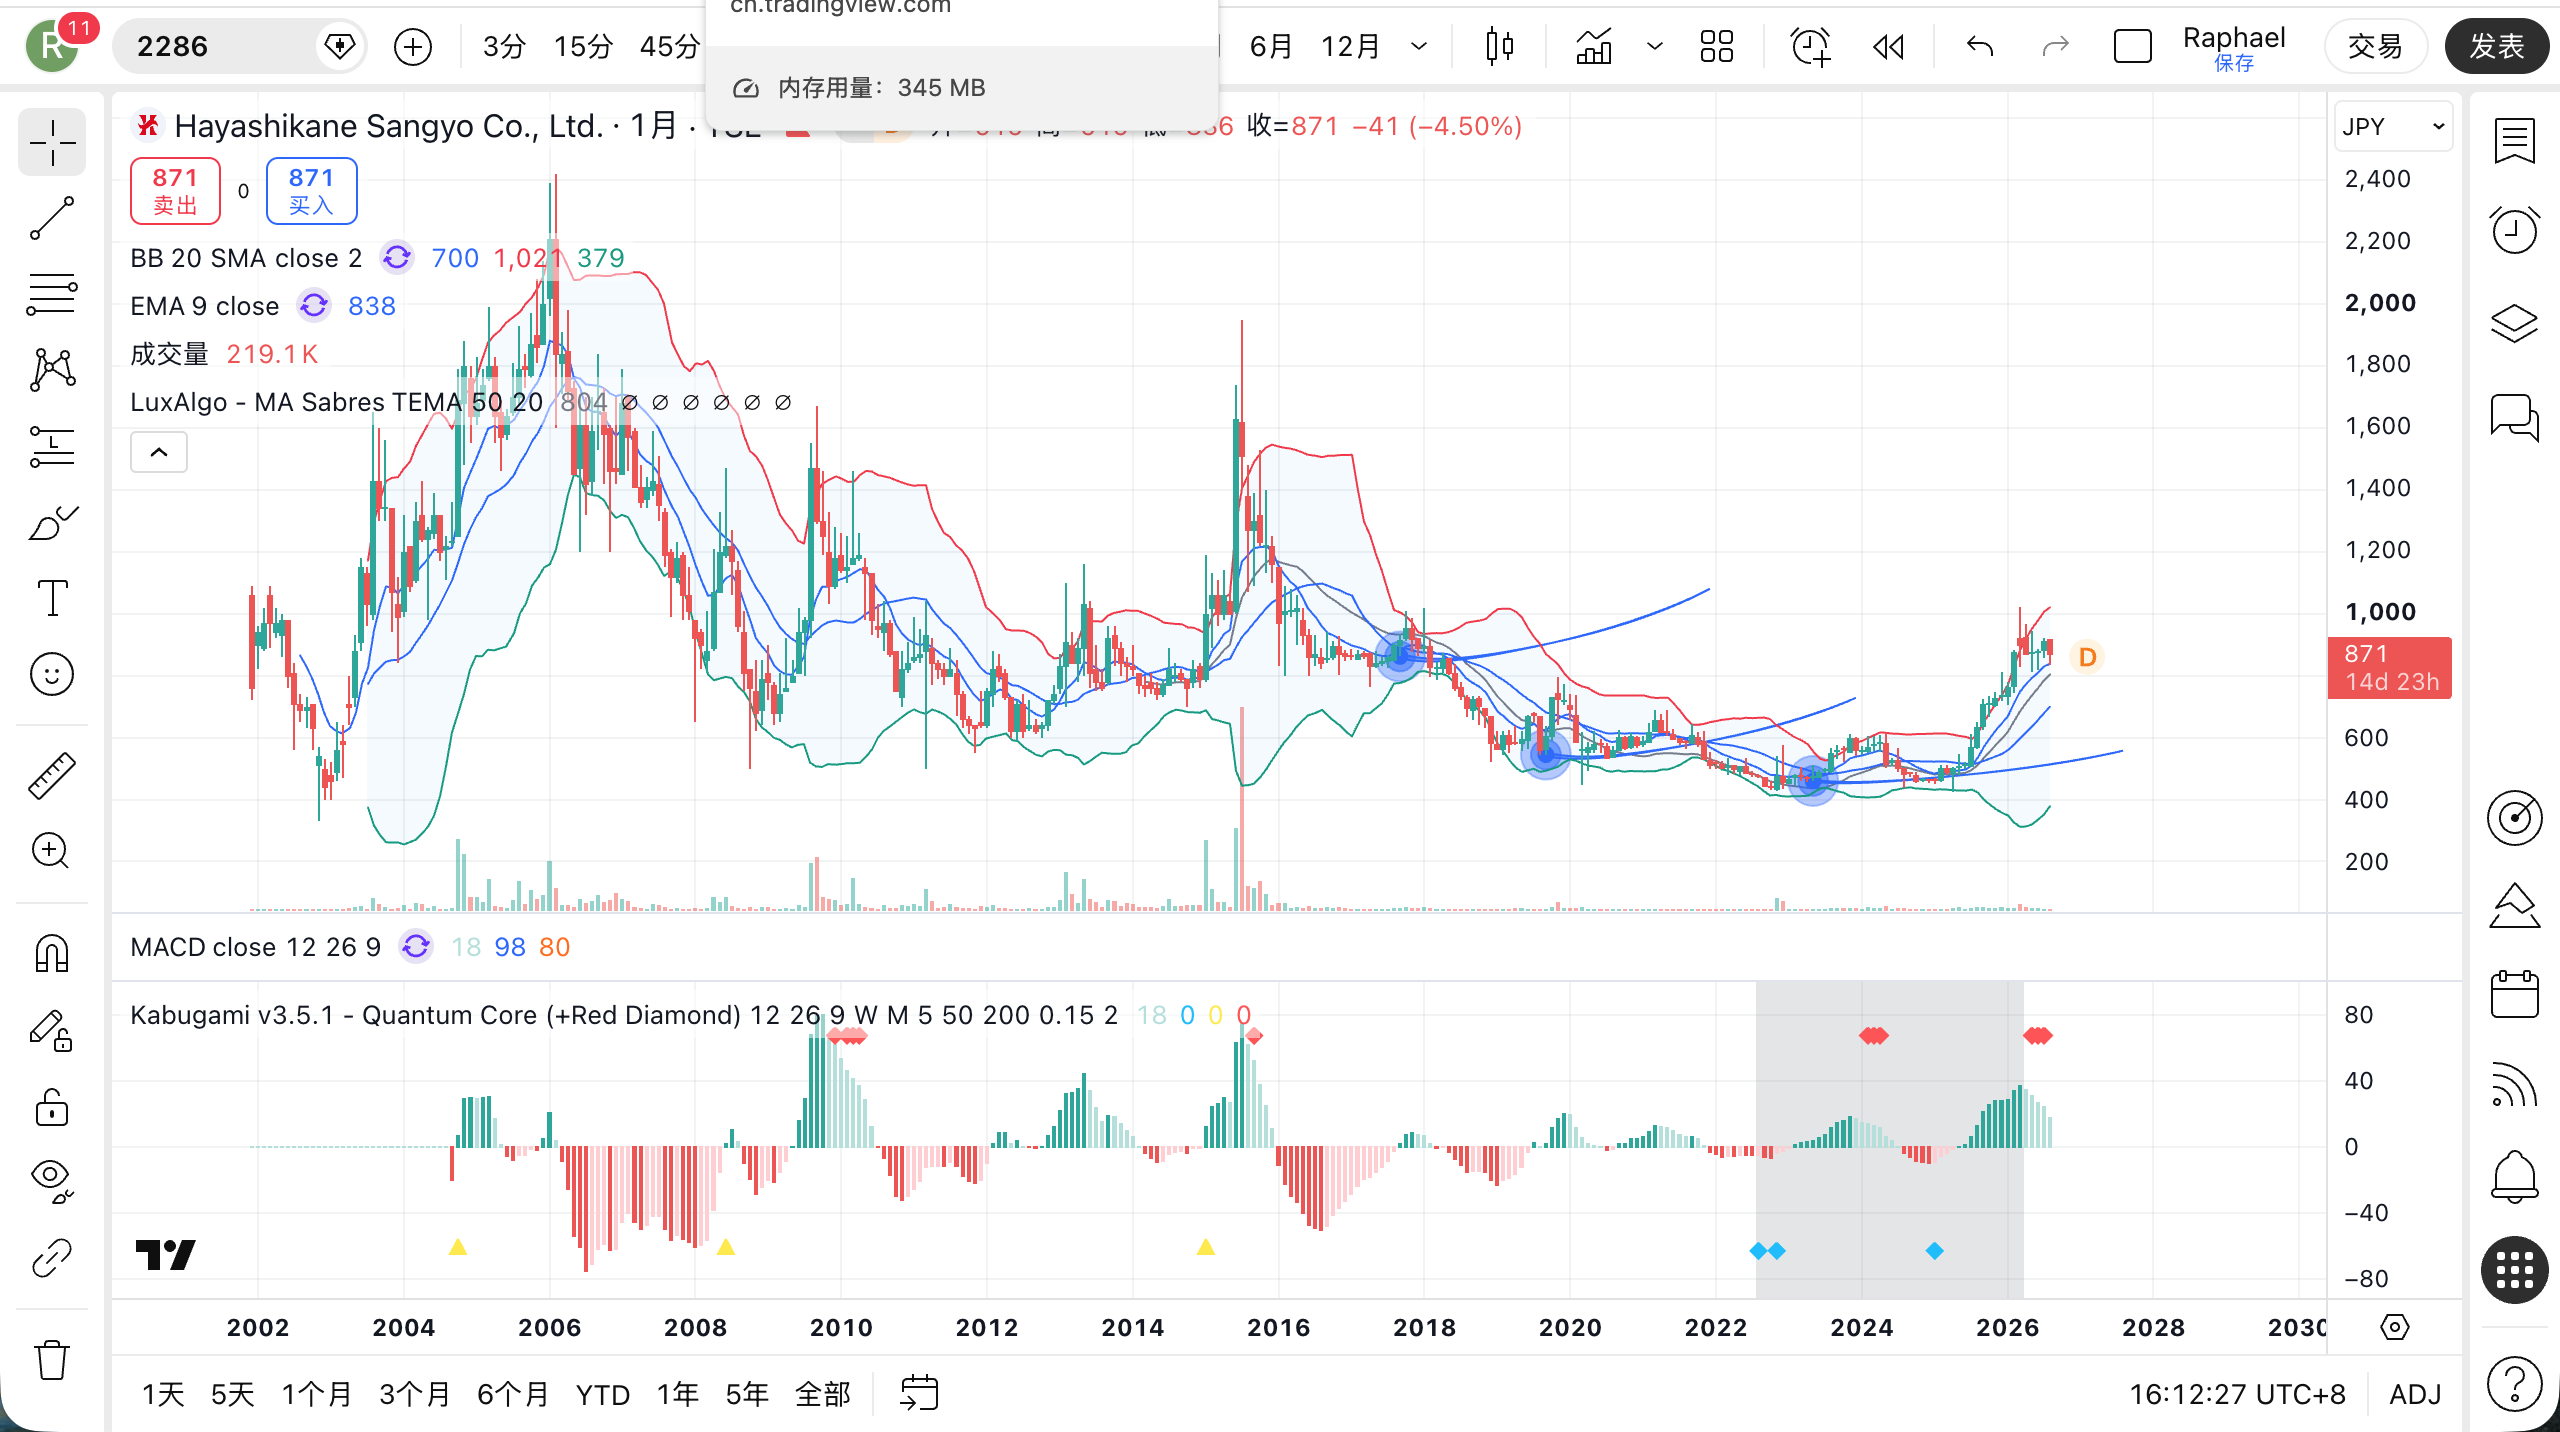Open the go to date picker
This screenshot has height=1432, width=2560.
pyautogui.click(x=919, y=1393)
